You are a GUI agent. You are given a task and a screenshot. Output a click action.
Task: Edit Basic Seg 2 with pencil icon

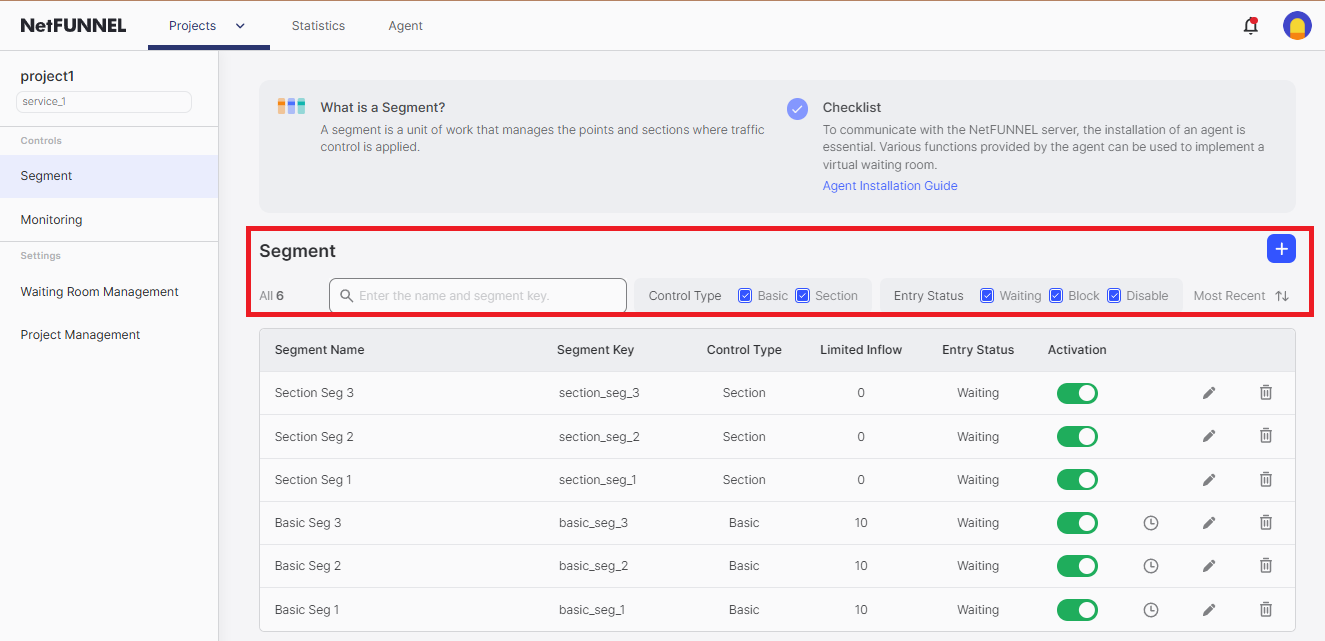click(x=1209, y=566)
